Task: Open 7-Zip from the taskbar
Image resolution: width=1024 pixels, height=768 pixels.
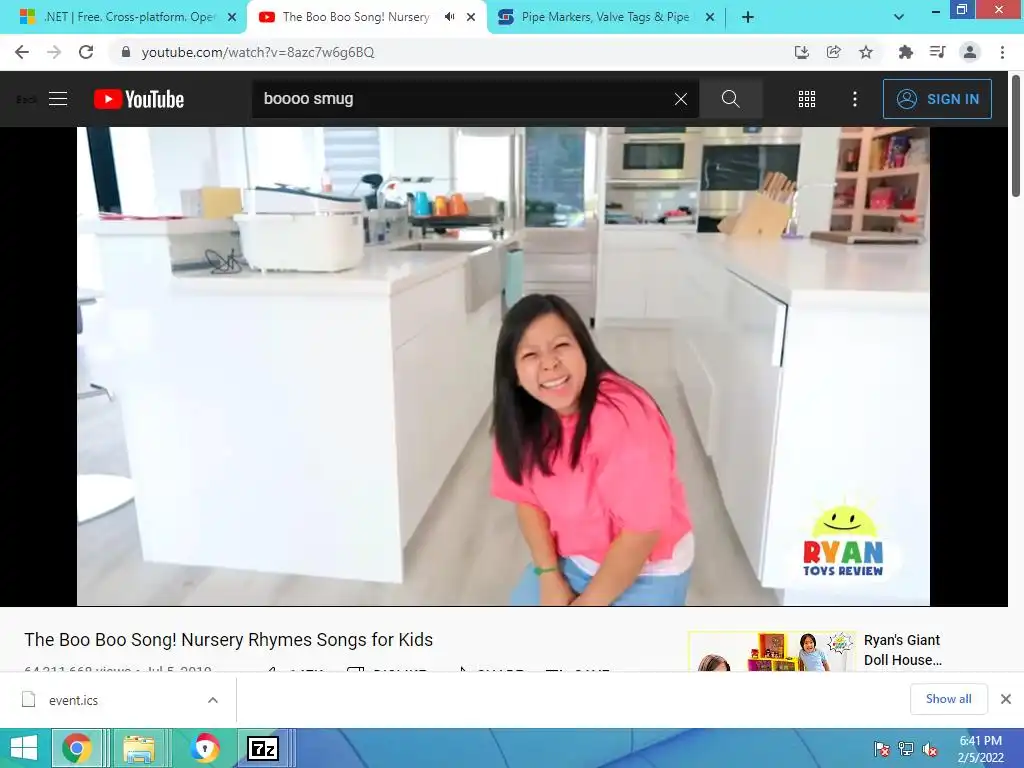Action: [263, 748]
